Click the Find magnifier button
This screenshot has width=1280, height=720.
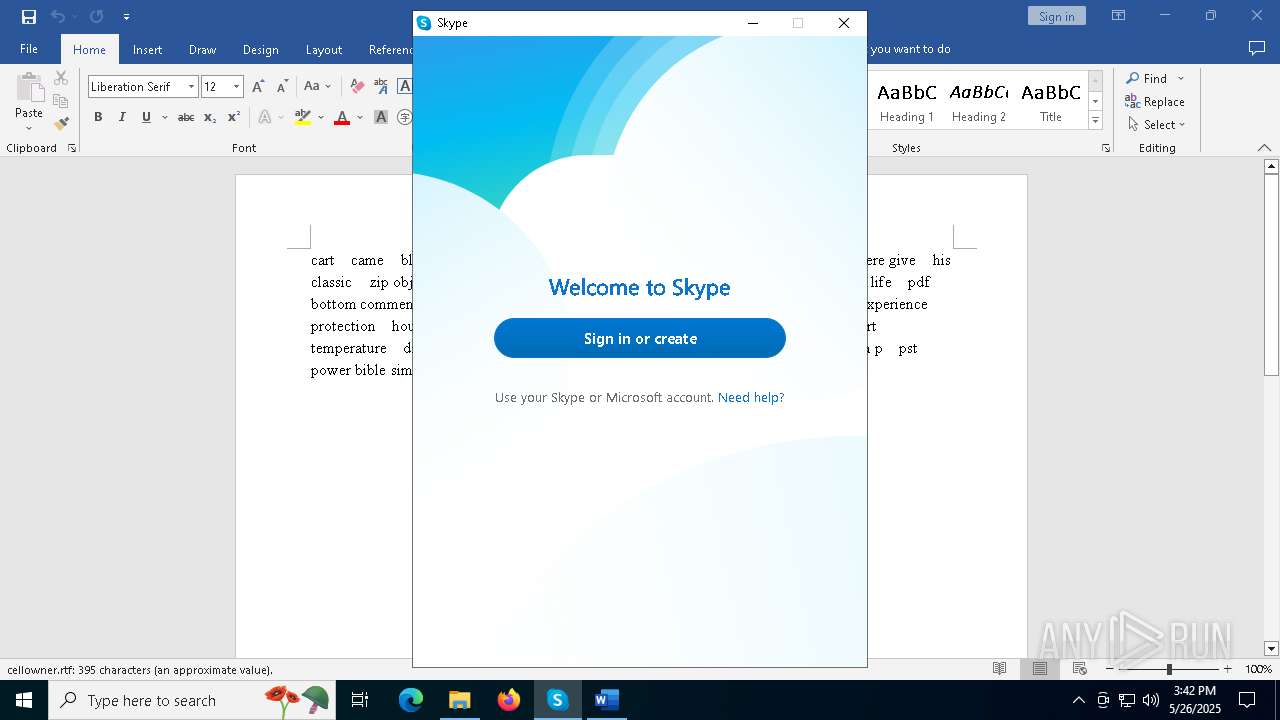tap(1146, 78)
